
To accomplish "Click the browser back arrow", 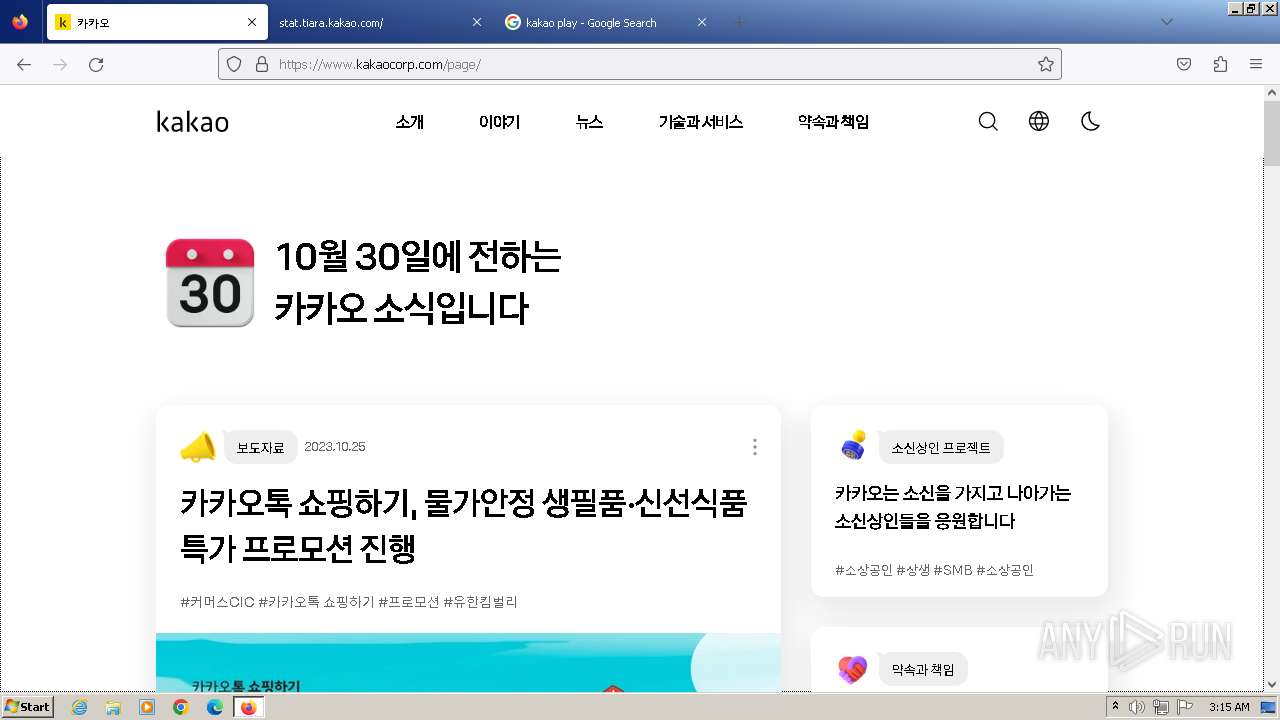I will (24, 64).
